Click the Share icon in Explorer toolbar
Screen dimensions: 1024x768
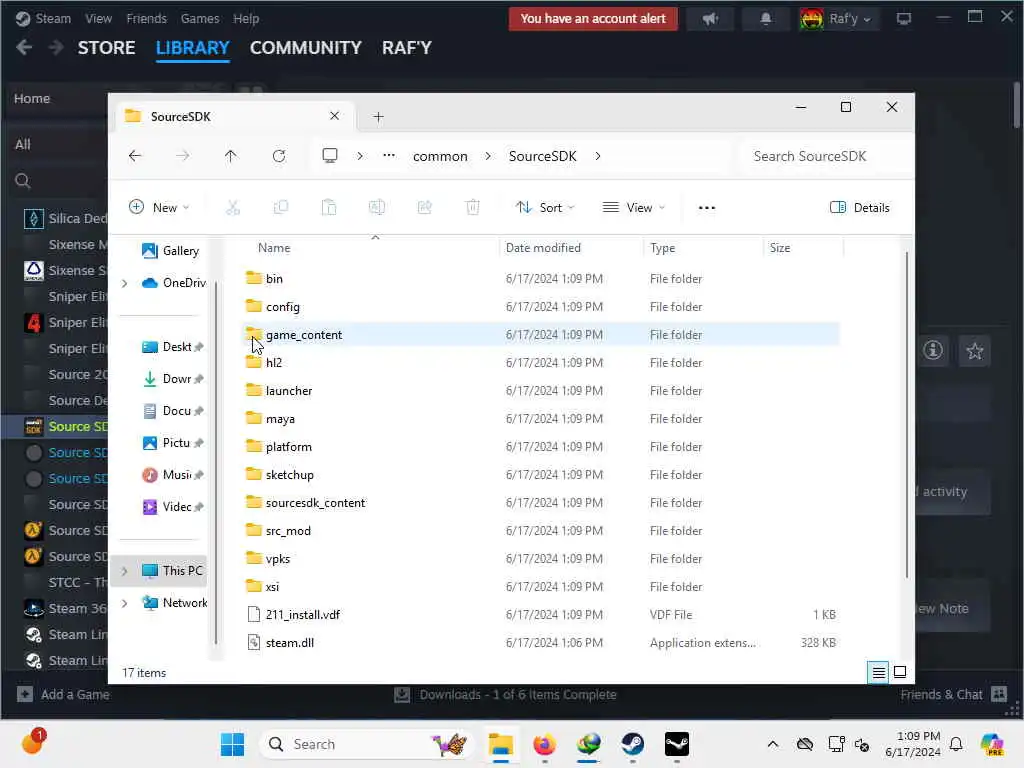coord(424,208)
